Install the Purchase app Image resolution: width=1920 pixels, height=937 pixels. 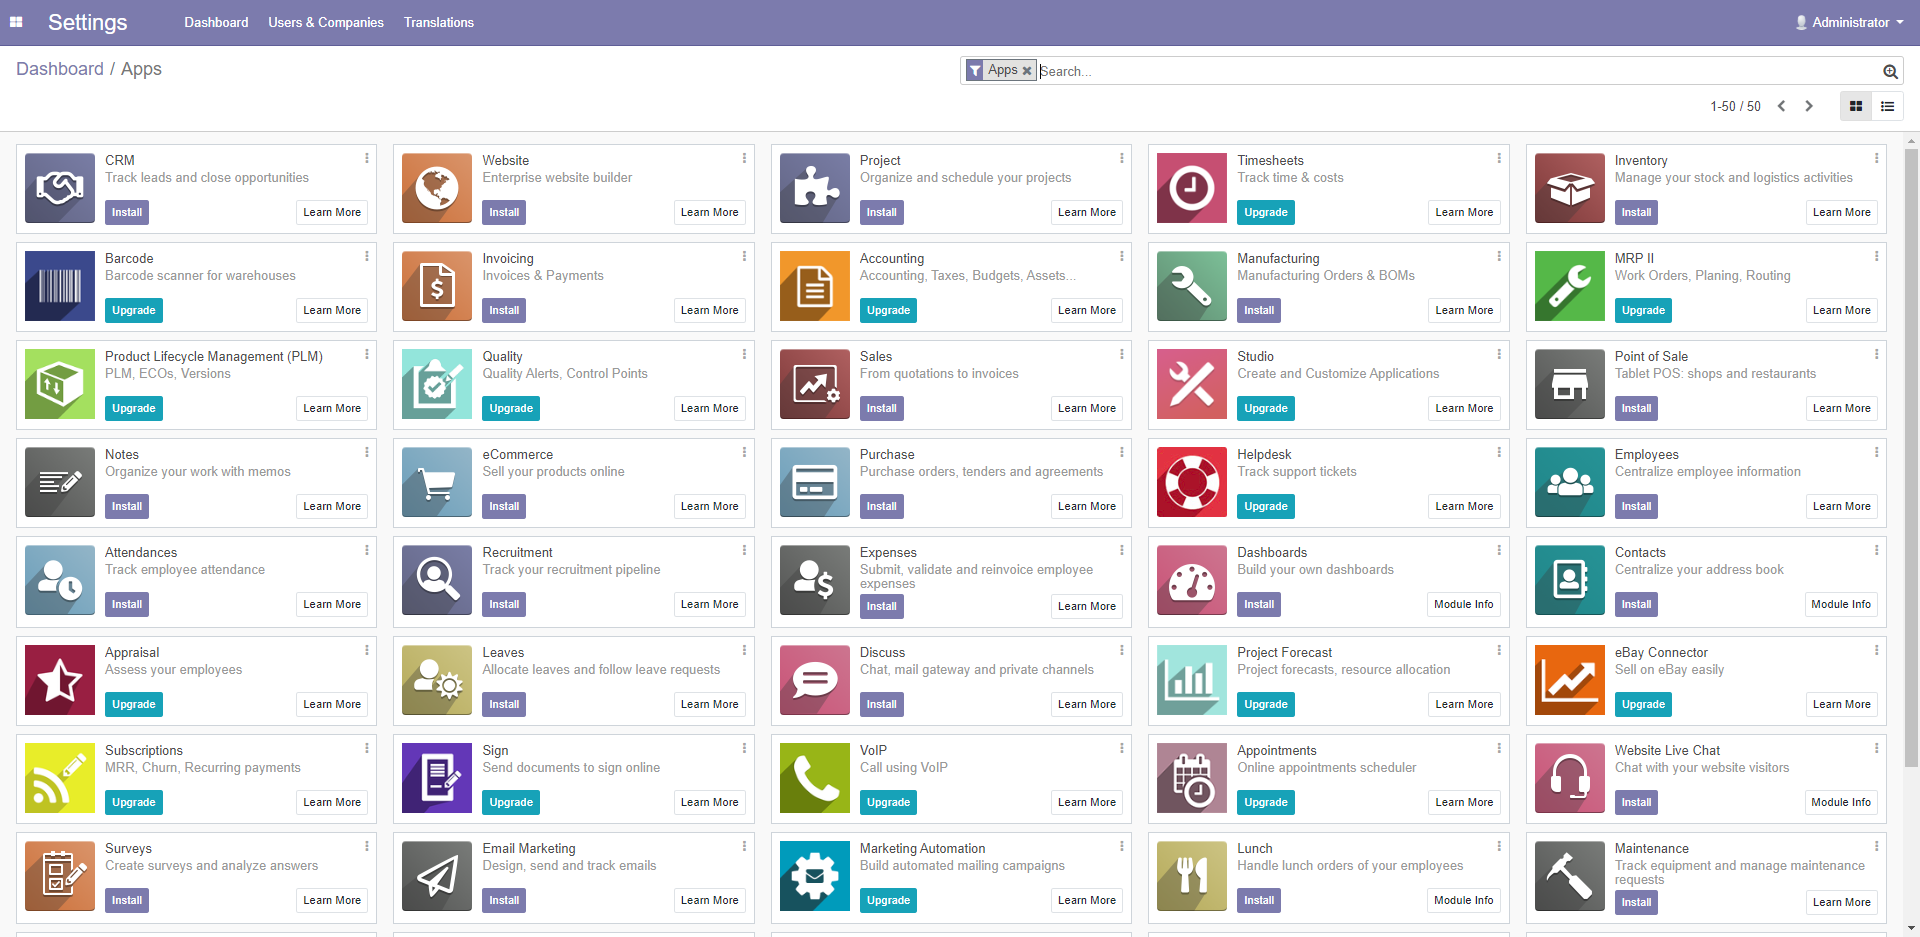pyautogui.click(x=881, y=506)
